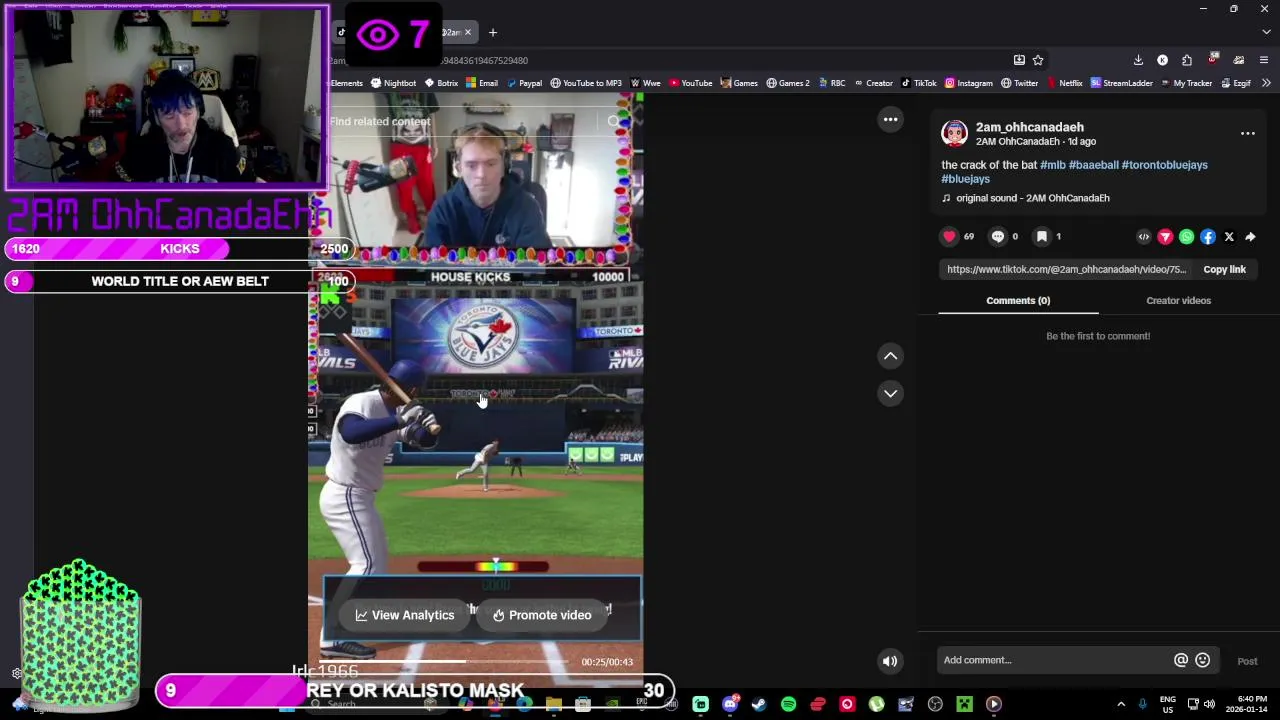Viewport: 1280px width, 720px height.
Task: Open the 2am_ohhcanadaeh profile name
Action: (1030, 127)
